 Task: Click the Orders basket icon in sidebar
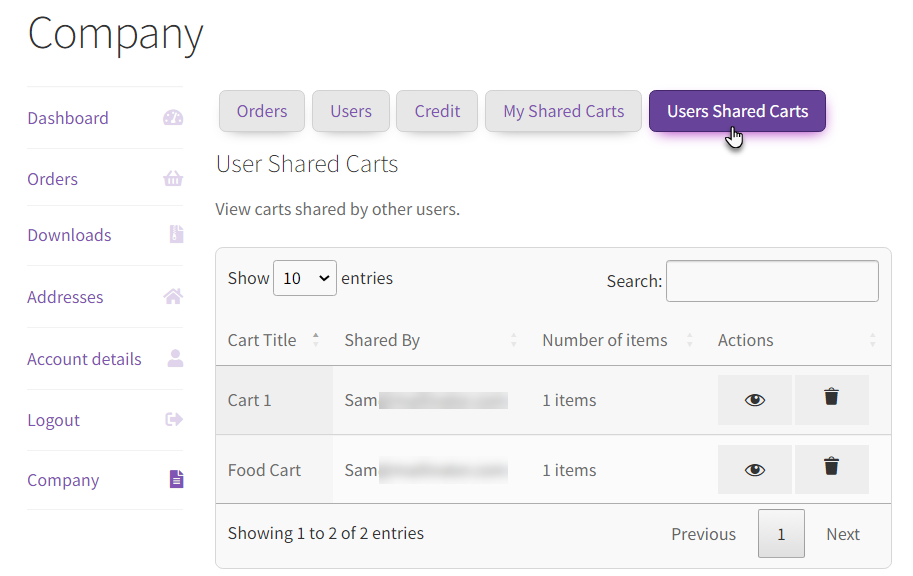pyautogui.click(x=173, y=178)
